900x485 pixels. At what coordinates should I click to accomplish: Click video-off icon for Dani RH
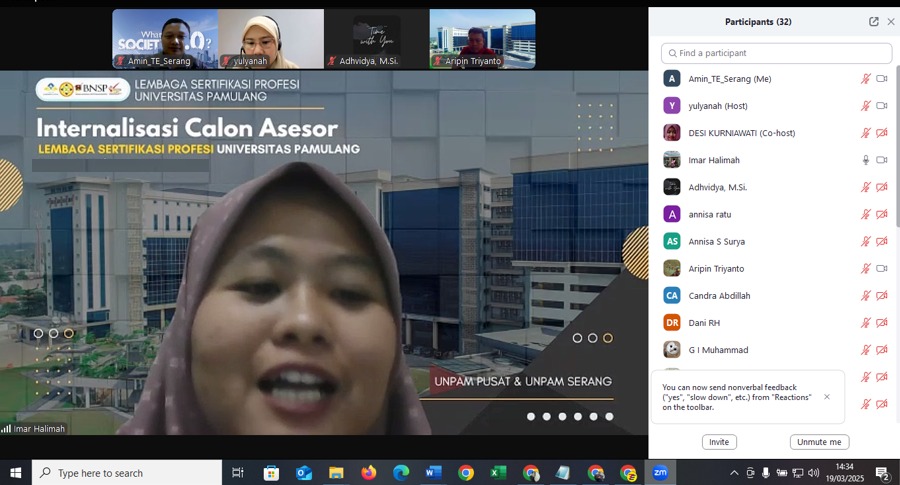coord(882,323)
